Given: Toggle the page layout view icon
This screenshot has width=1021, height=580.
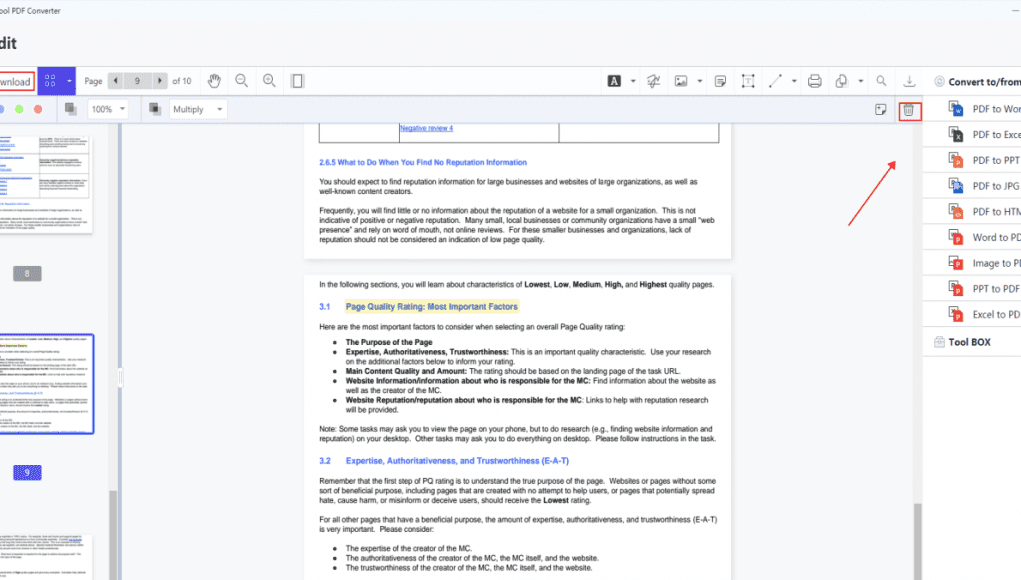Looking at the screenshot, I should [297, 81].
